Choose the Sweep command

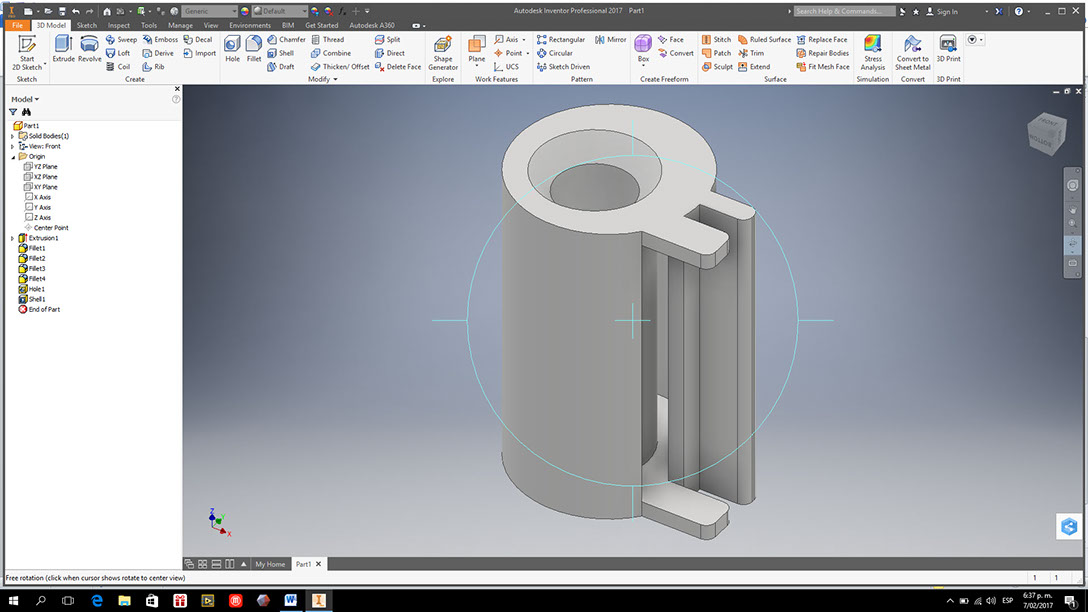121,40
